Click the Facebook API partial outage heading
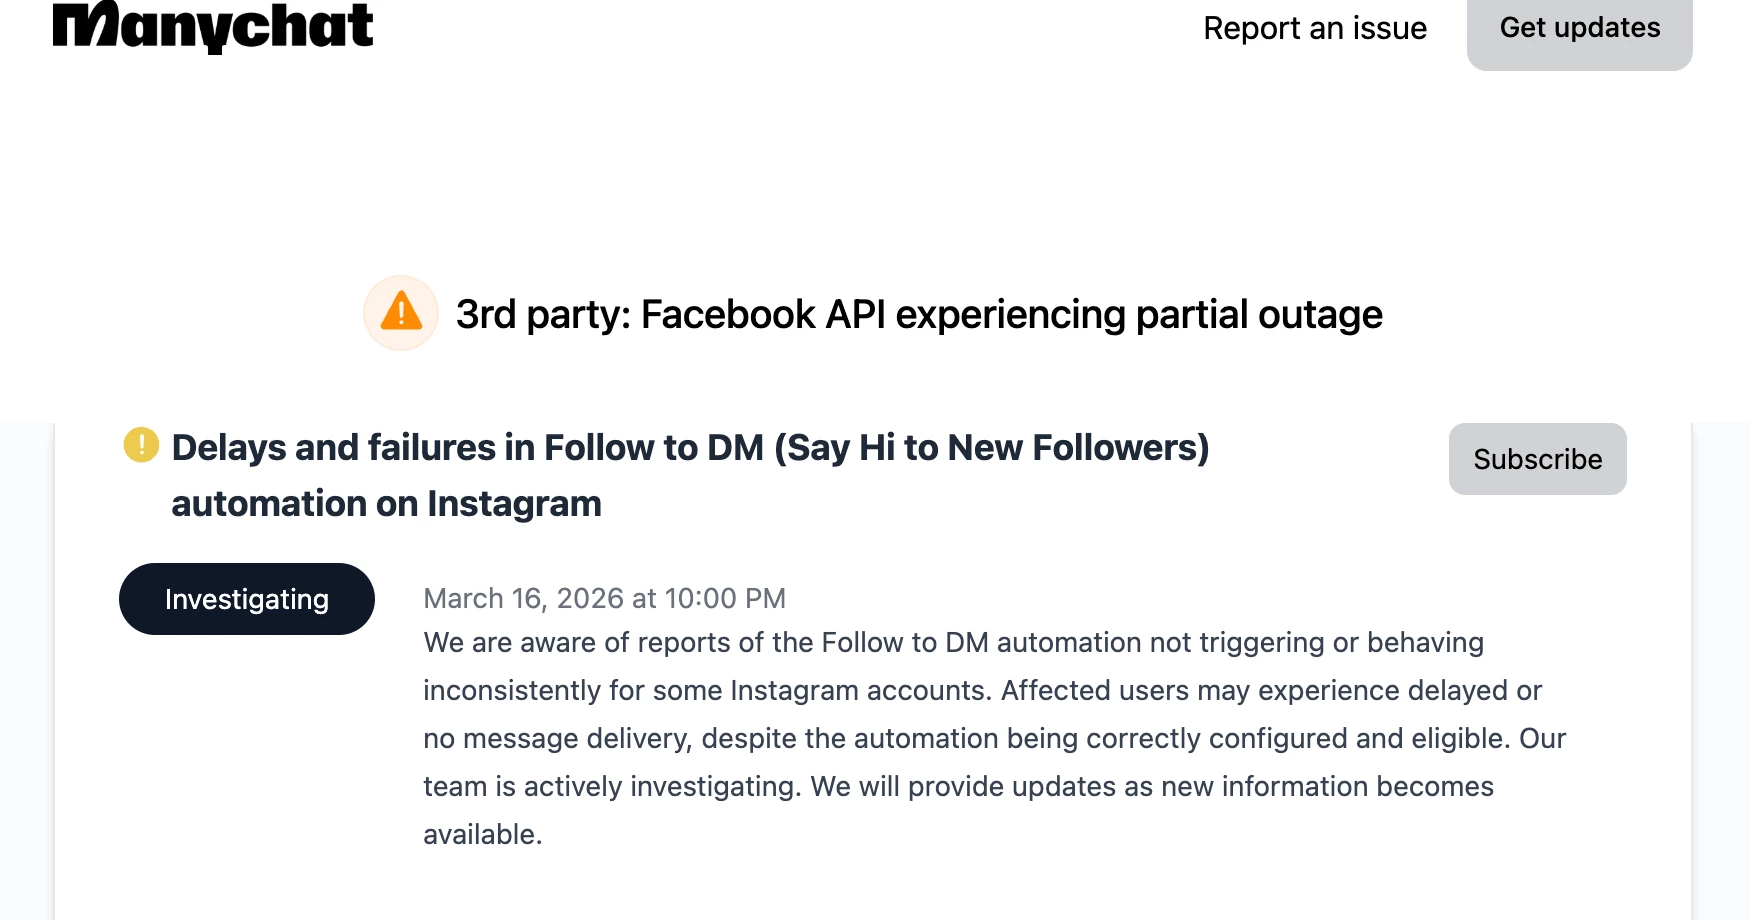 pyautogui.click(x=918, y=315)
